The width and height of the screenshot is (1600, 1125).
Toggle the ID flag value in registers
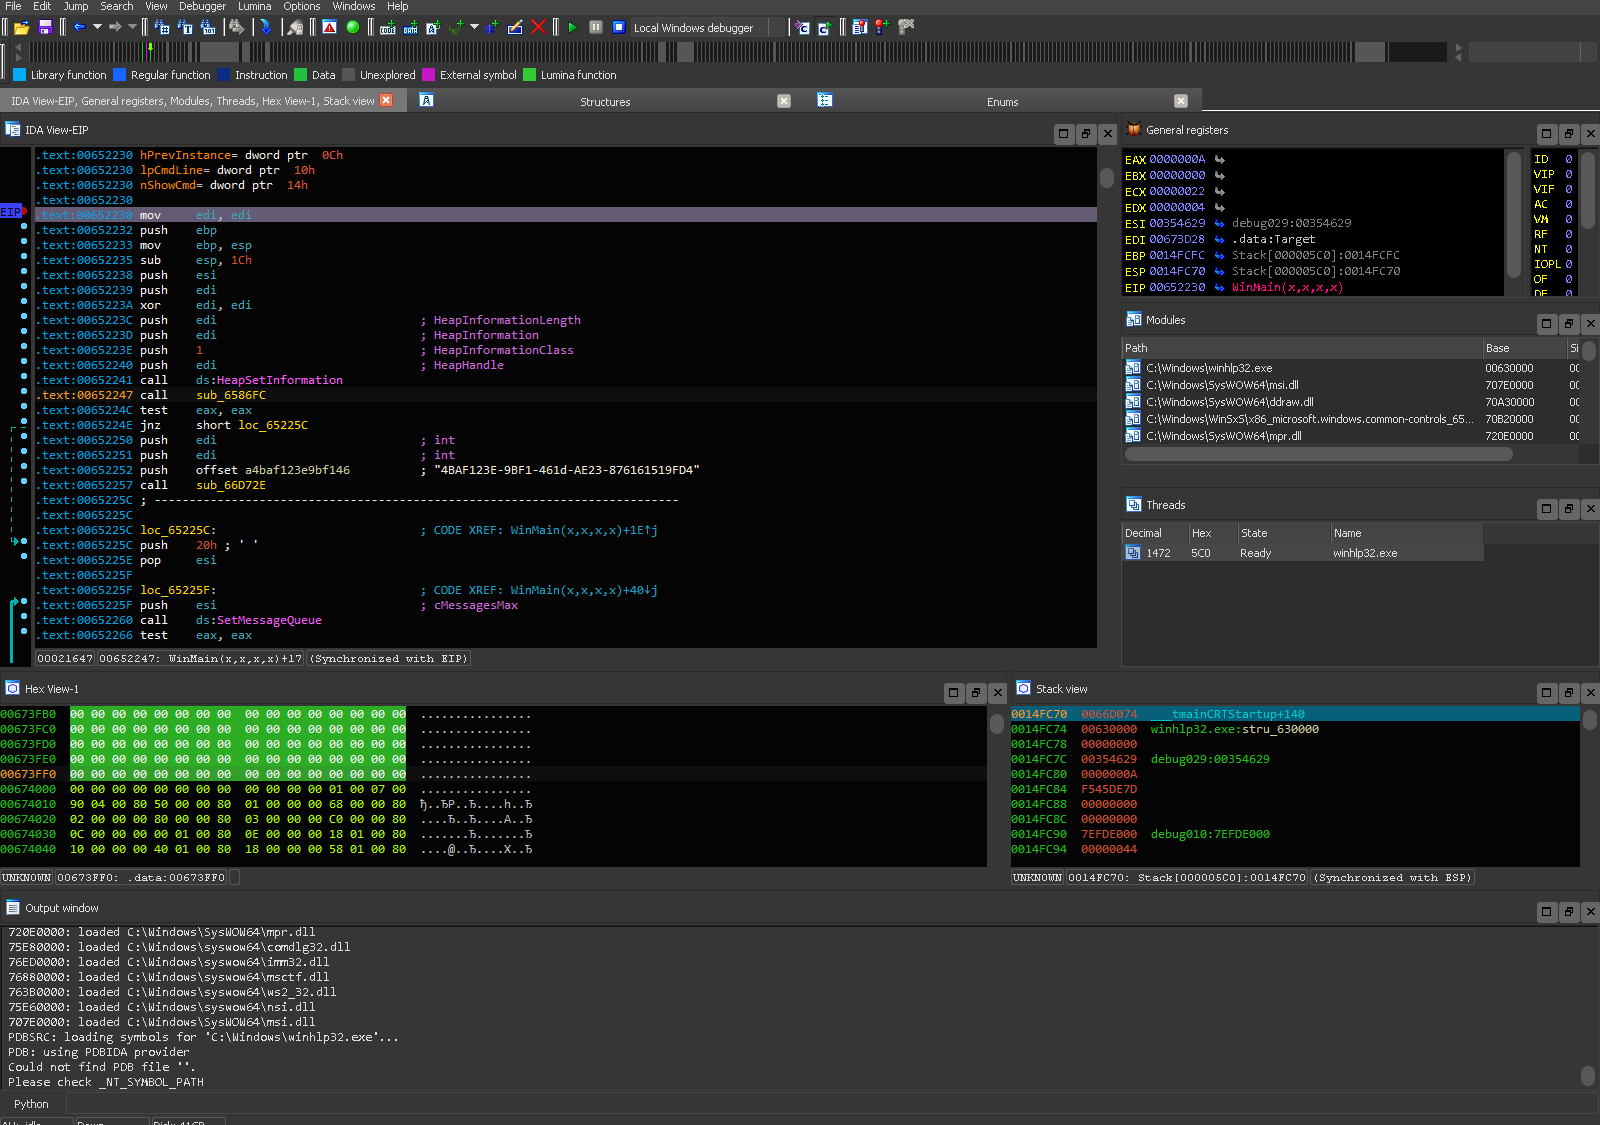tap(1568, 159)
